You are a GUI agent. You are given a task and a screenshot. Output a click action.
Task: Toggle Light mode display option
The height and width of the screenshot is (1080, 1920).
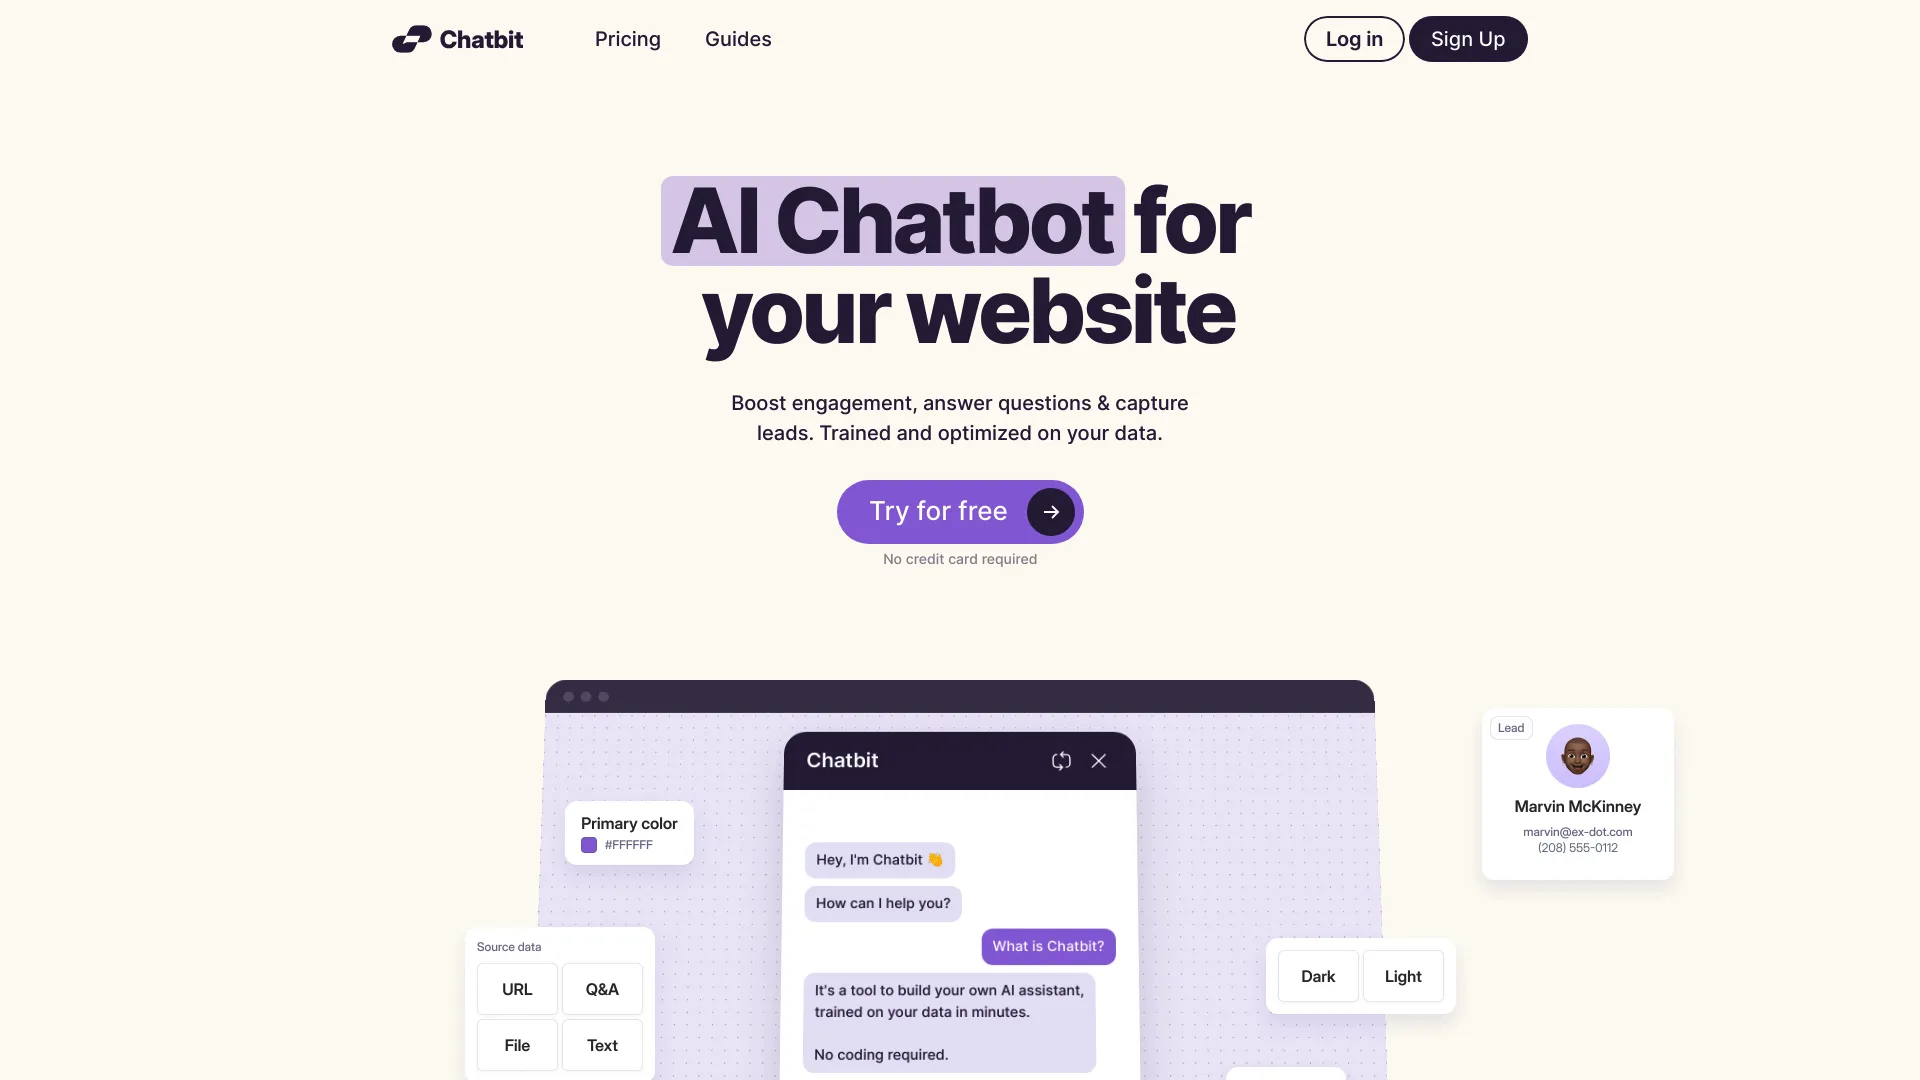[1402, 976]
